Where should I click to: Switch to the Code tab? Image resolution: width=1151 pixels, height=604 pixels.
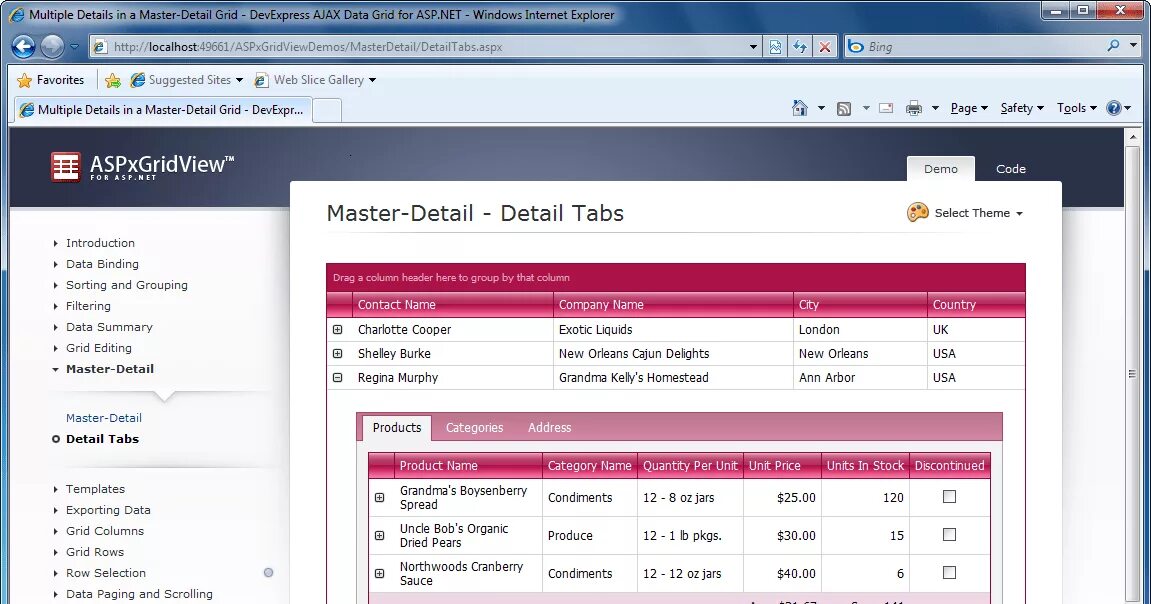pos(1011,169)
